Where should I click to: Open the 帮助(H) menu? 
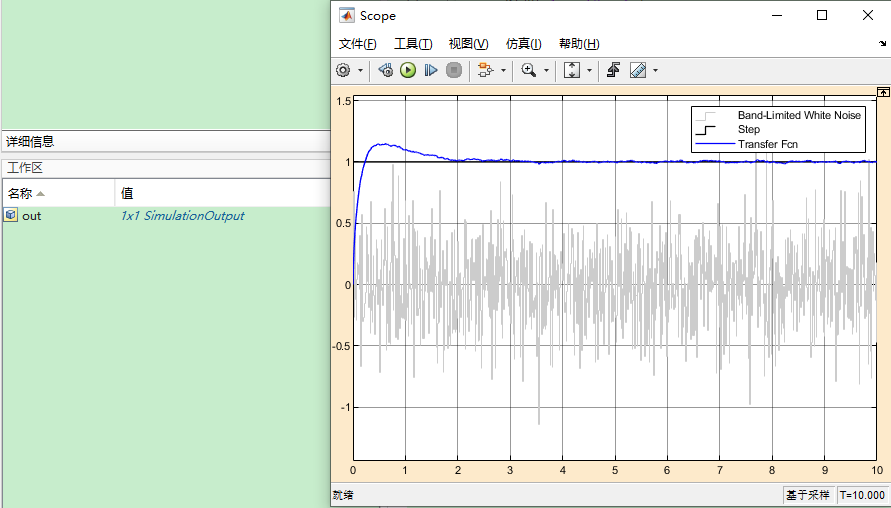click(579, 44)
